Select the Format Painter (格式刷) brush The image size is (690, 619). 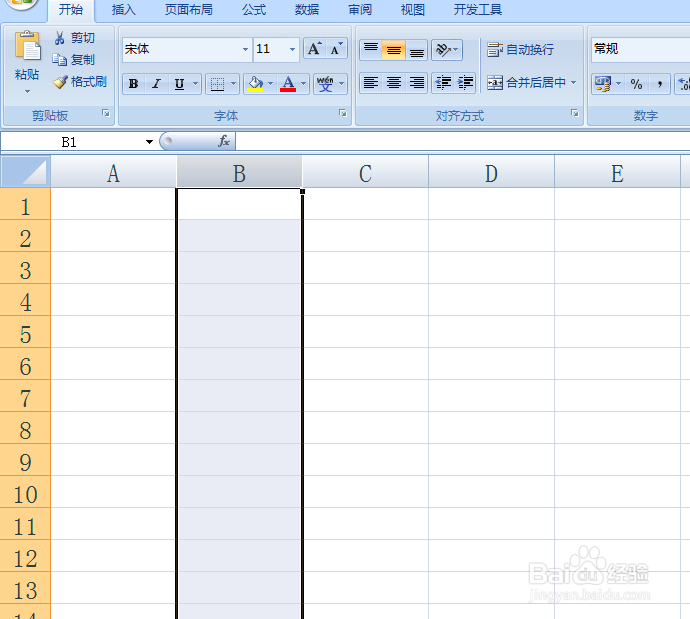79,81
